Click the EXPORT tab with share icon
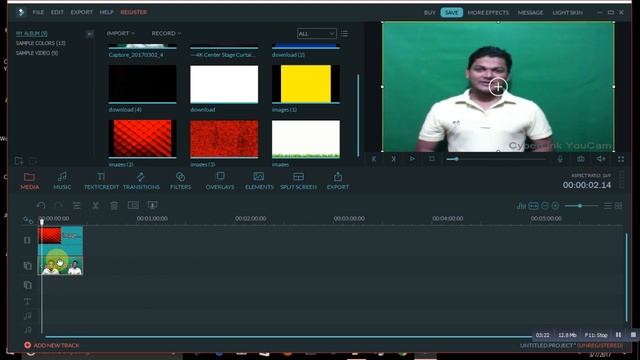Screen dimensions: 640x360 [338, 181]
